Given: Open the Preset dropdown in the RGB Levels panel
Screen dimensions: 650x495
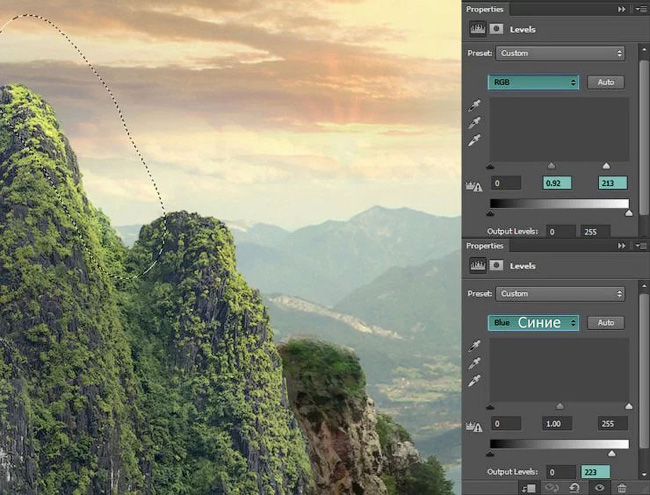Looking at the screenshot, I should click(560, 53).
